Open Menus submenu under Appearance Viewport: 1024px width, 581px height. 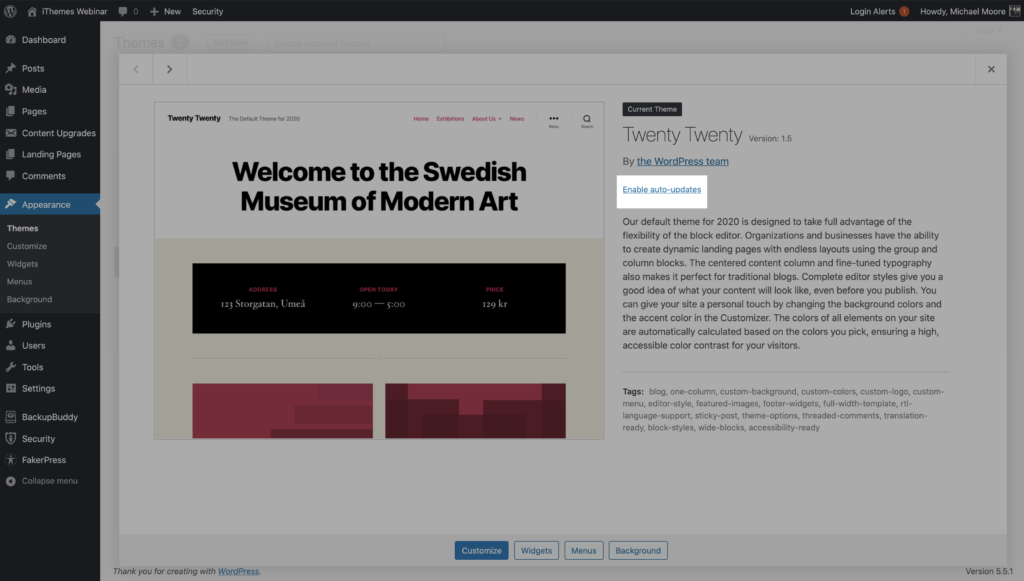pyautogui.click(x=20, y=281)
